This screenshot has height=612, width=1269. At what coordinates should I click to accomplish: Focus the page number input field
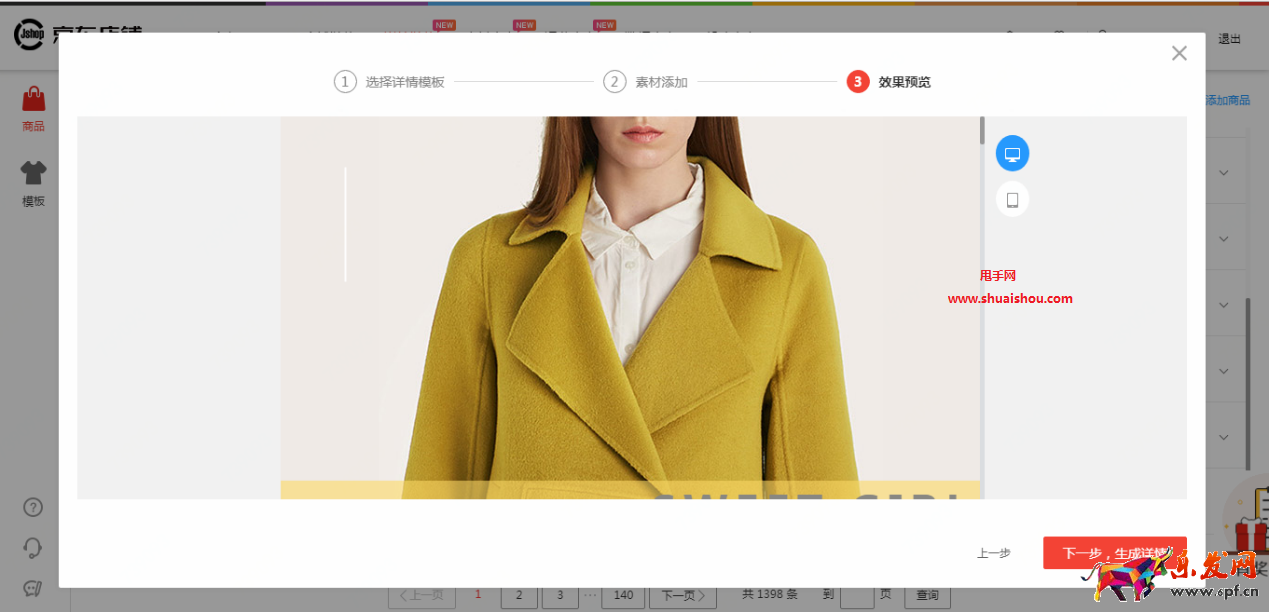857,595
